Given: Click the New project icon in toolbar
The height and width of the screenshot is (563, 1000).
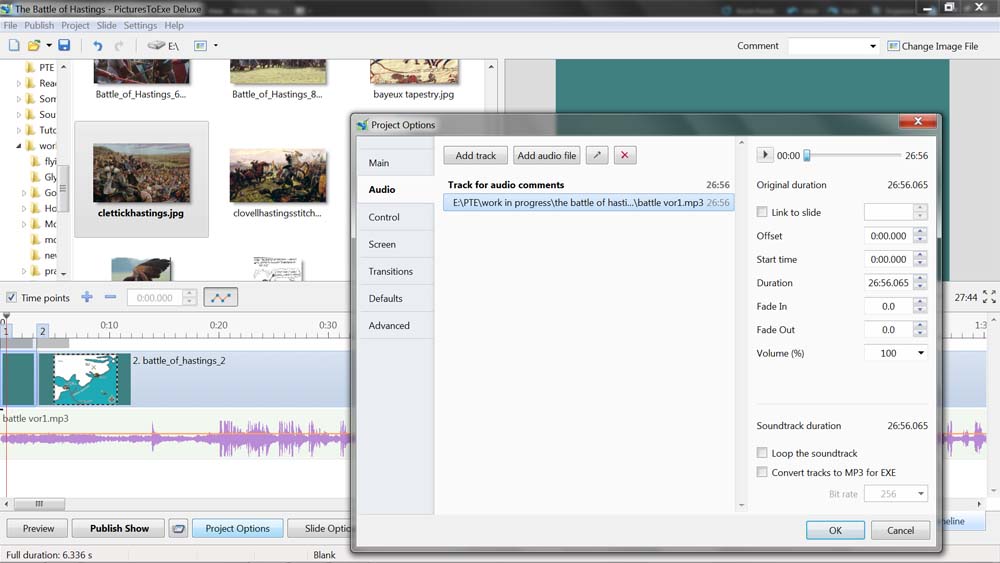Looking at the screenshot, I should pos(14,46).
